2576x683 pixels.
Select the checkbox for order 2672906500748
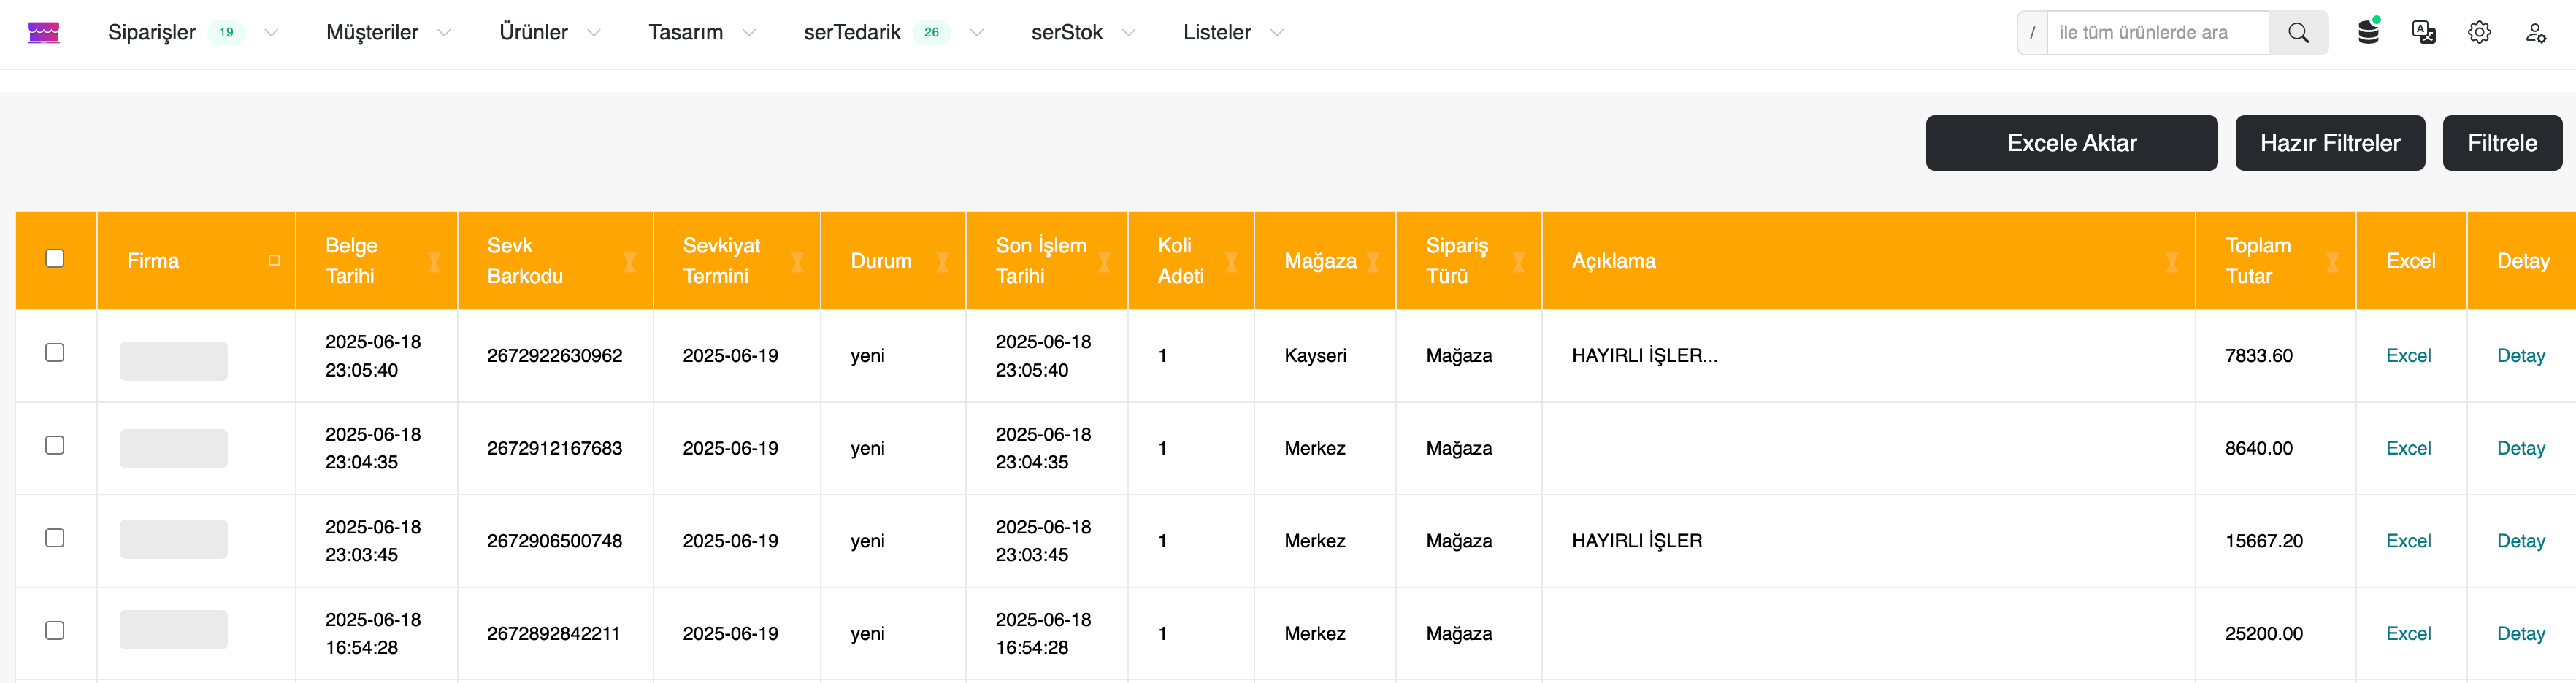55,538
